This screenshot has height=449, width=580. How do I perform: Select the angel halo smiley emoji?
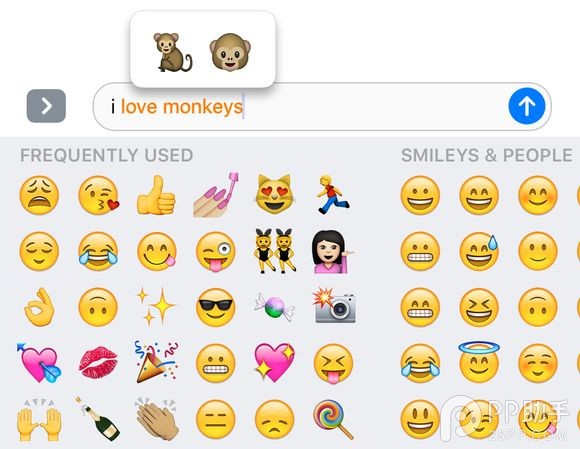[479, 362]
